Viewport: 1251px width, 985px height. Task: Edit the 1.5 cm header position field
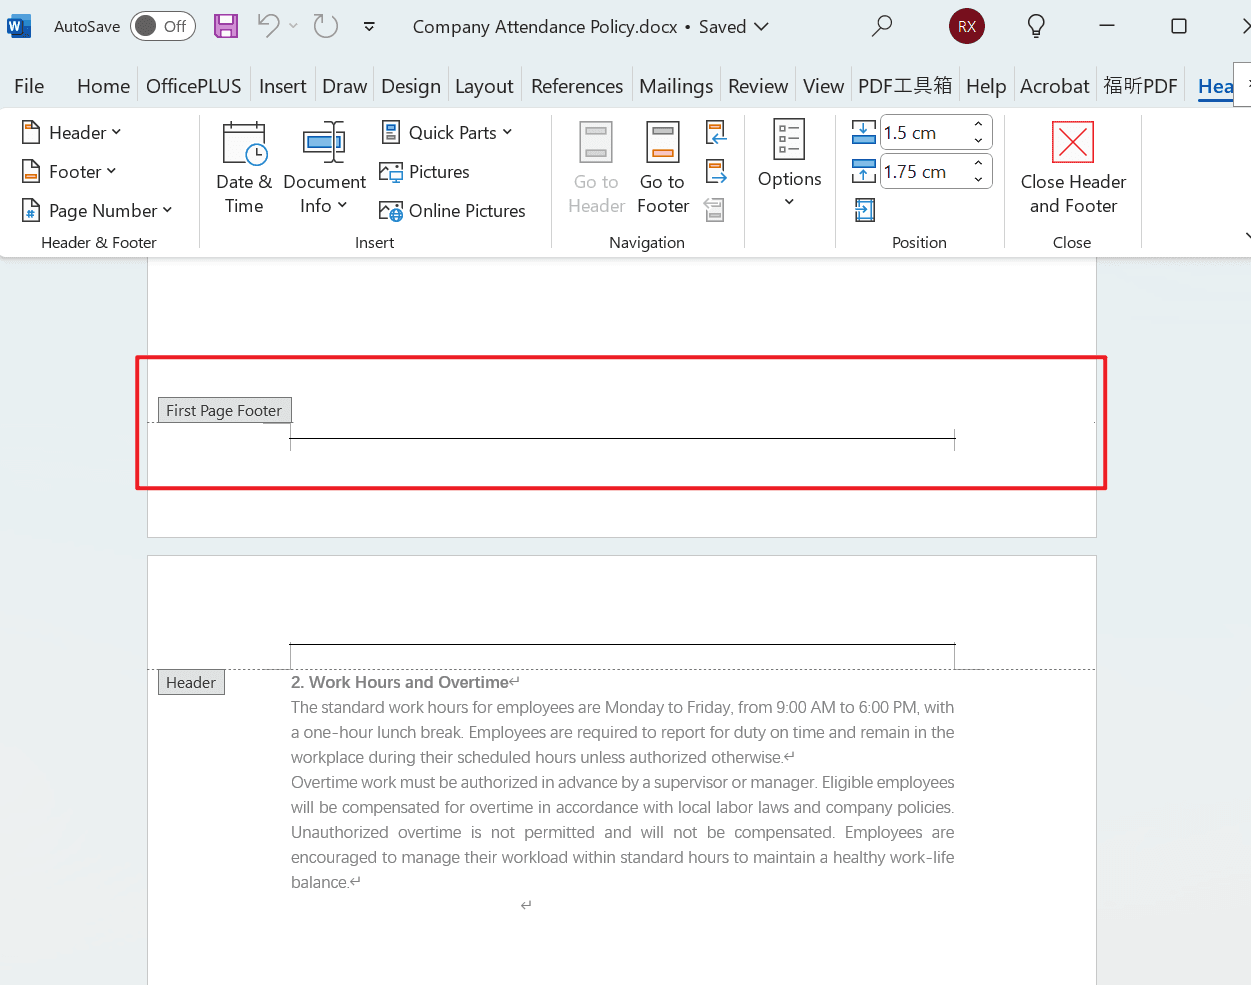(x=923, y=132)
